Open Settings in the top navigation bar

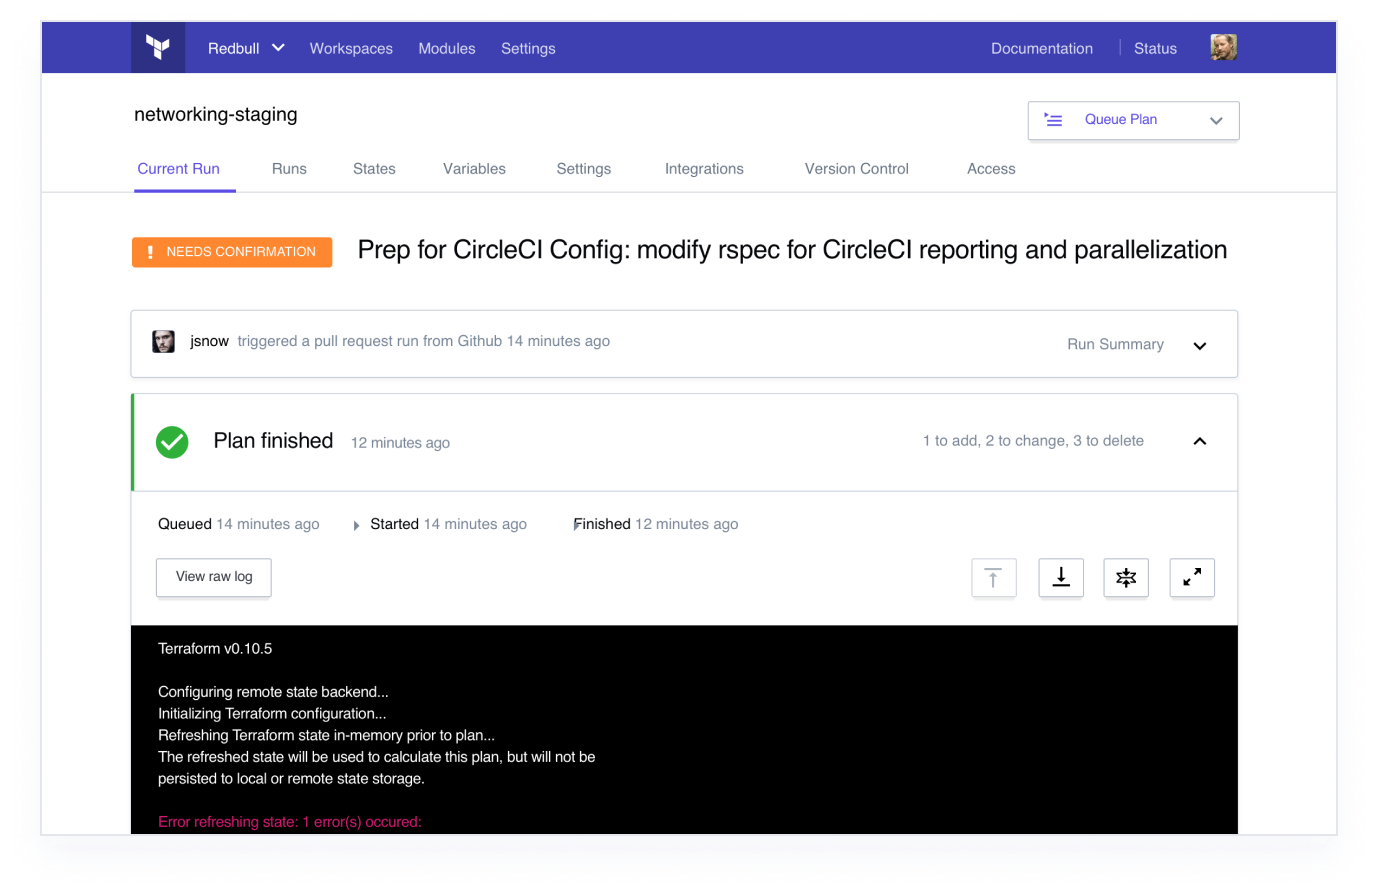528,48
